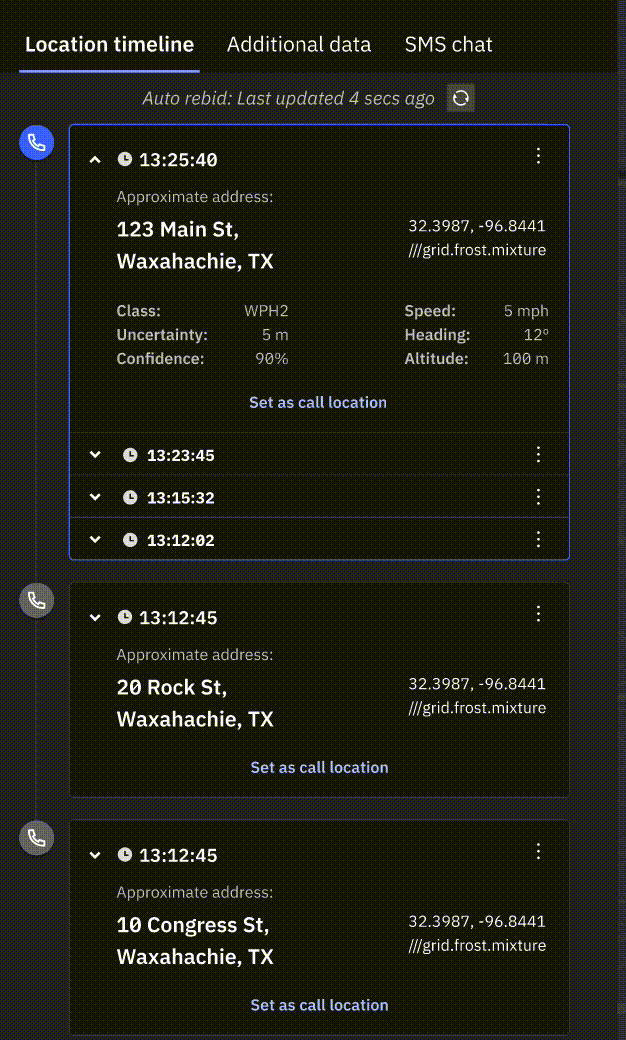Click the 100 m altitude value
The image size is (626, 1040).
click(526, 359)
